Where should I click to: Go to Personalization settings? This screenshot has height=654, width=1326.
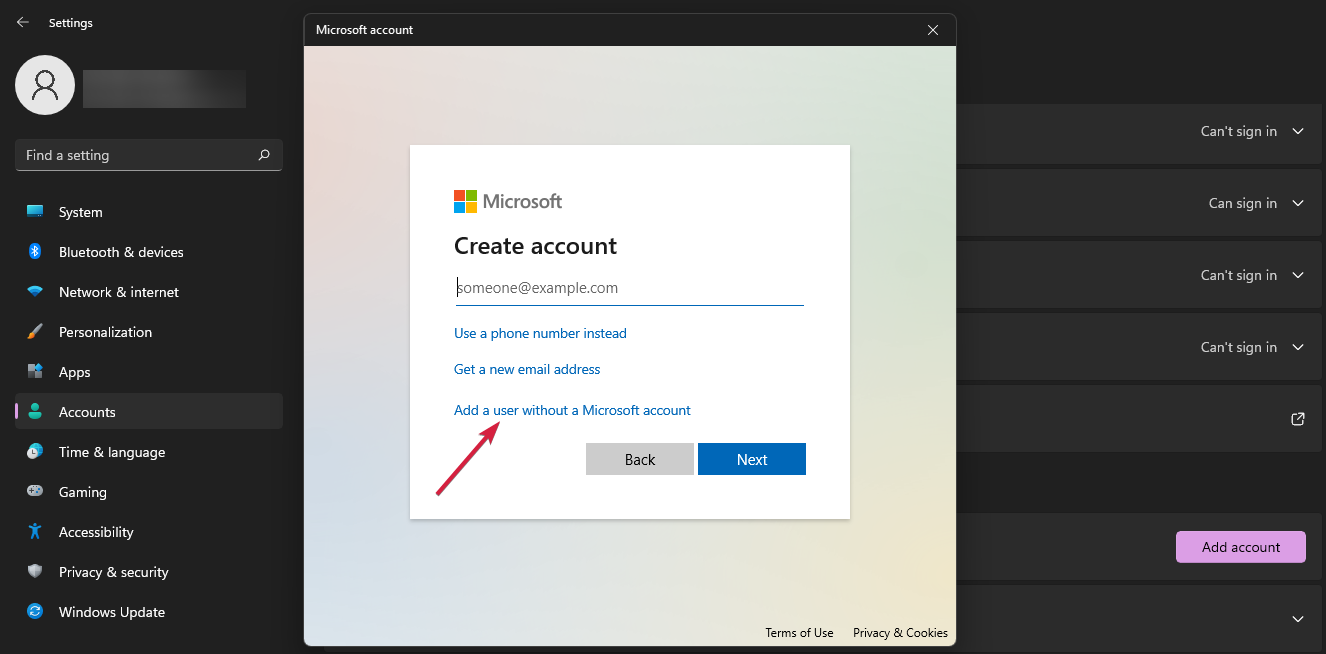point(105,331)
